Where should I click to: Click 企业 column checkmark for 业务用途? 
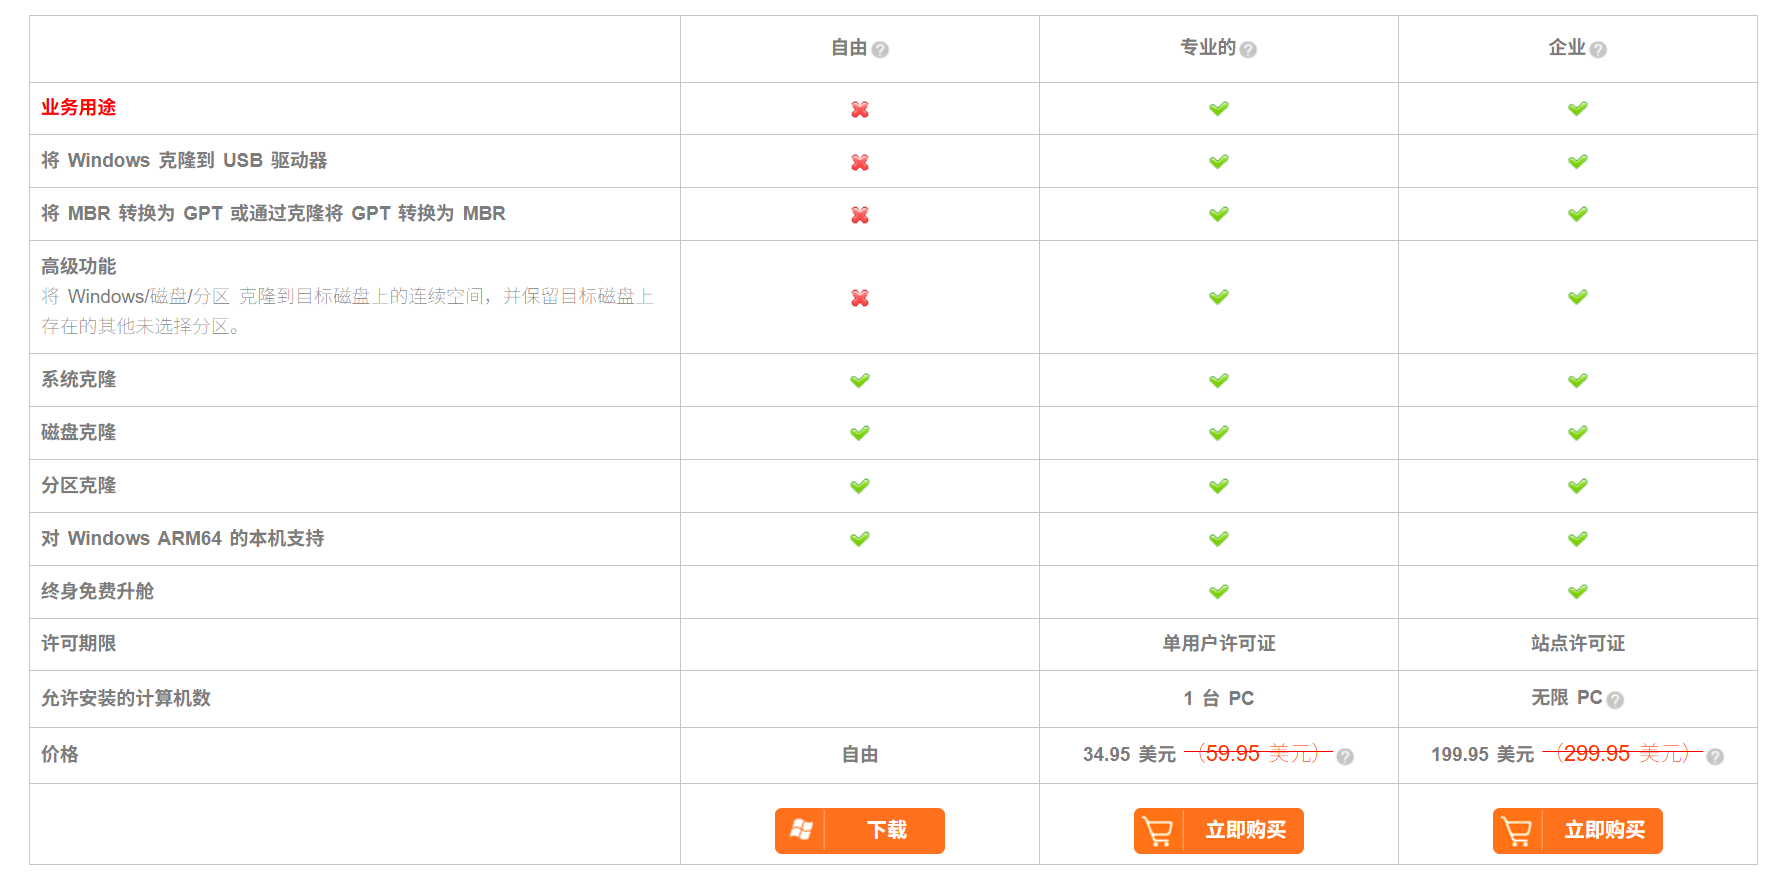point(1578,108)
